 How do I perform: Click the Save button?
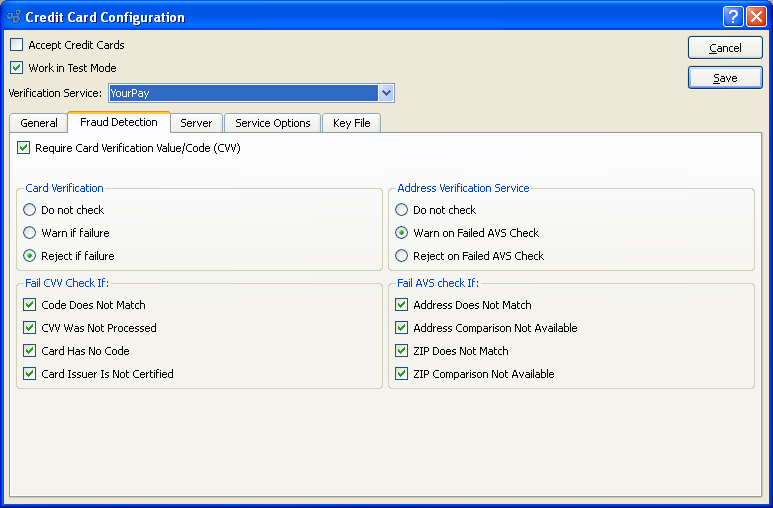click(724, 78)
